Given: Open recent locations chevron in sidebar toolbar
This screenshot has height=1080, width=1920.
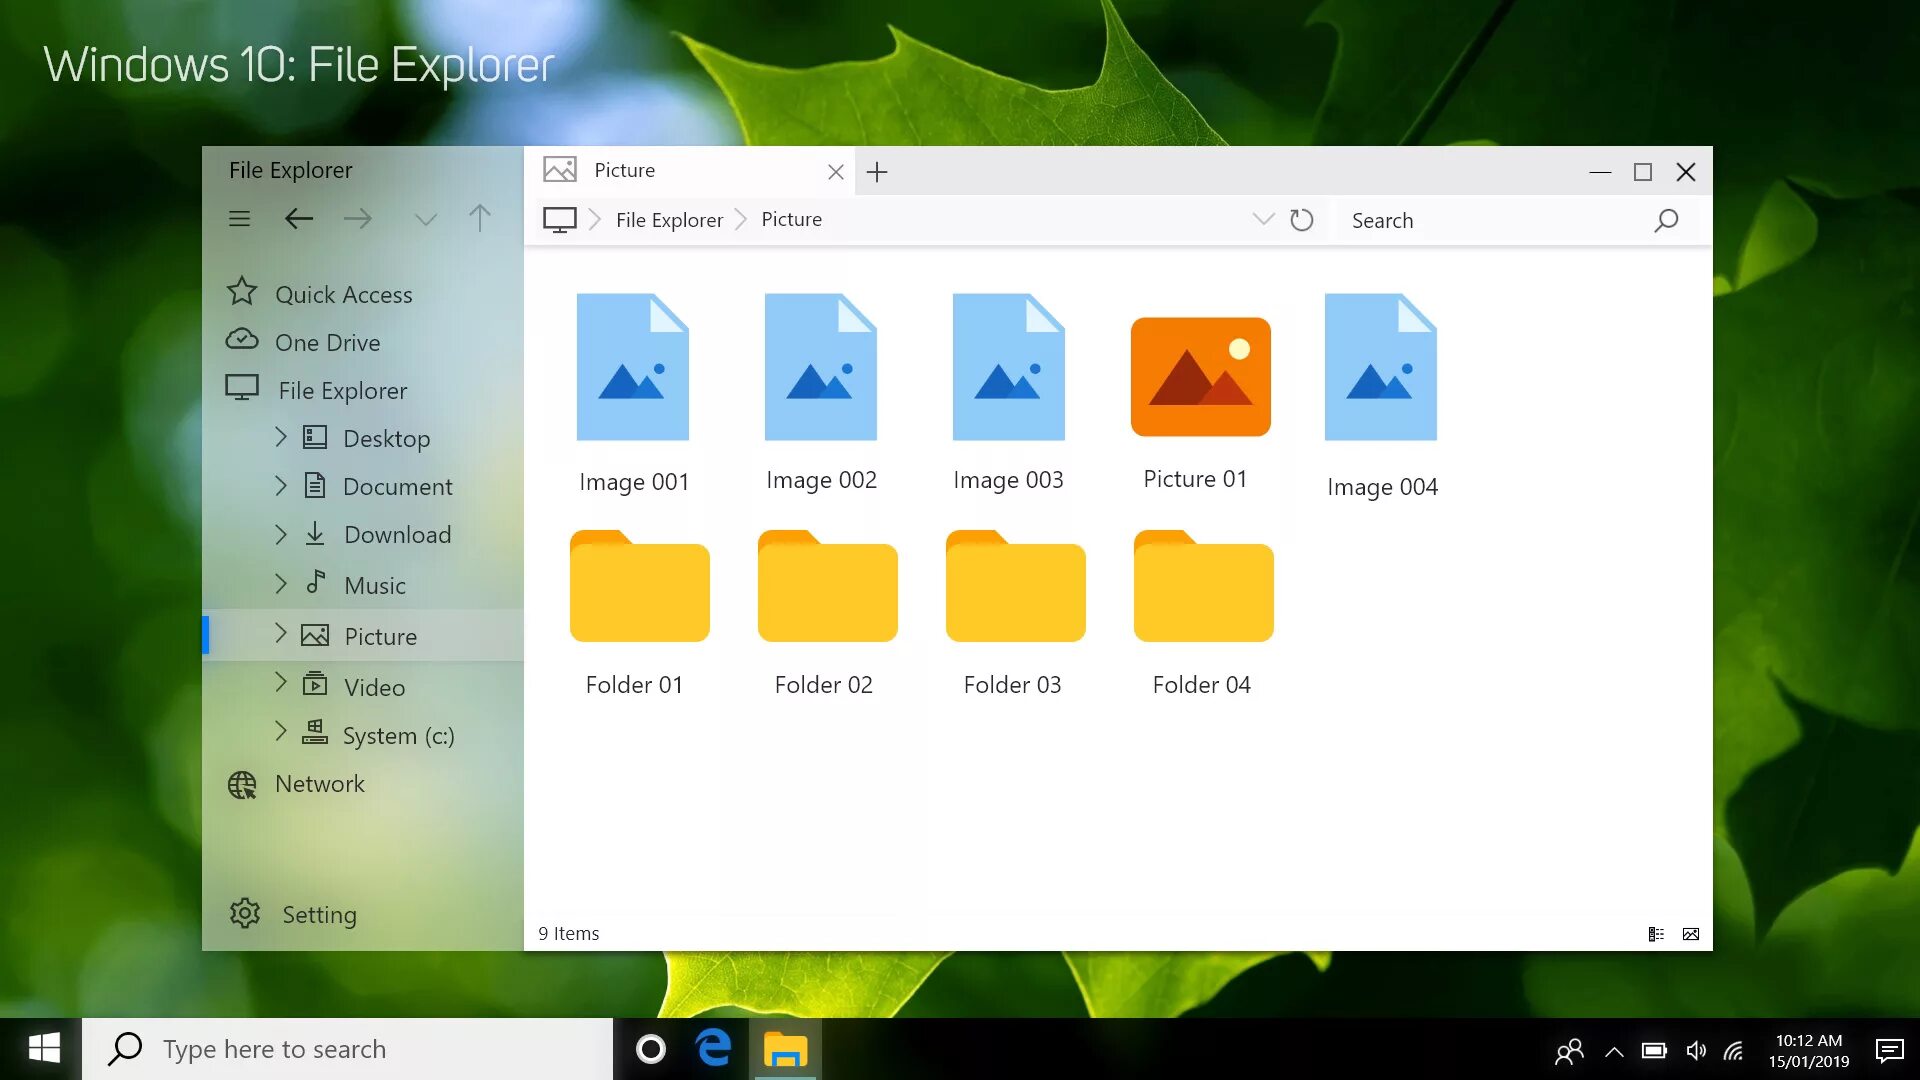Looking at the screenshot, I should pos(426,220).
